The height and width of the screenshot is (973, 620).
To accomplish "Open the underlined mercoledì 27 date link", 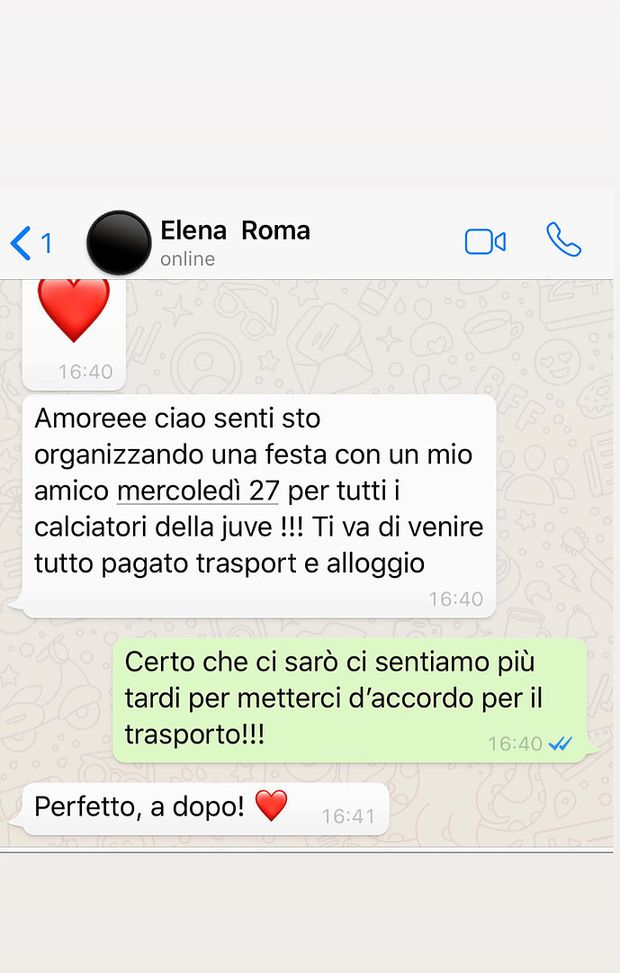I will (198, 491).
